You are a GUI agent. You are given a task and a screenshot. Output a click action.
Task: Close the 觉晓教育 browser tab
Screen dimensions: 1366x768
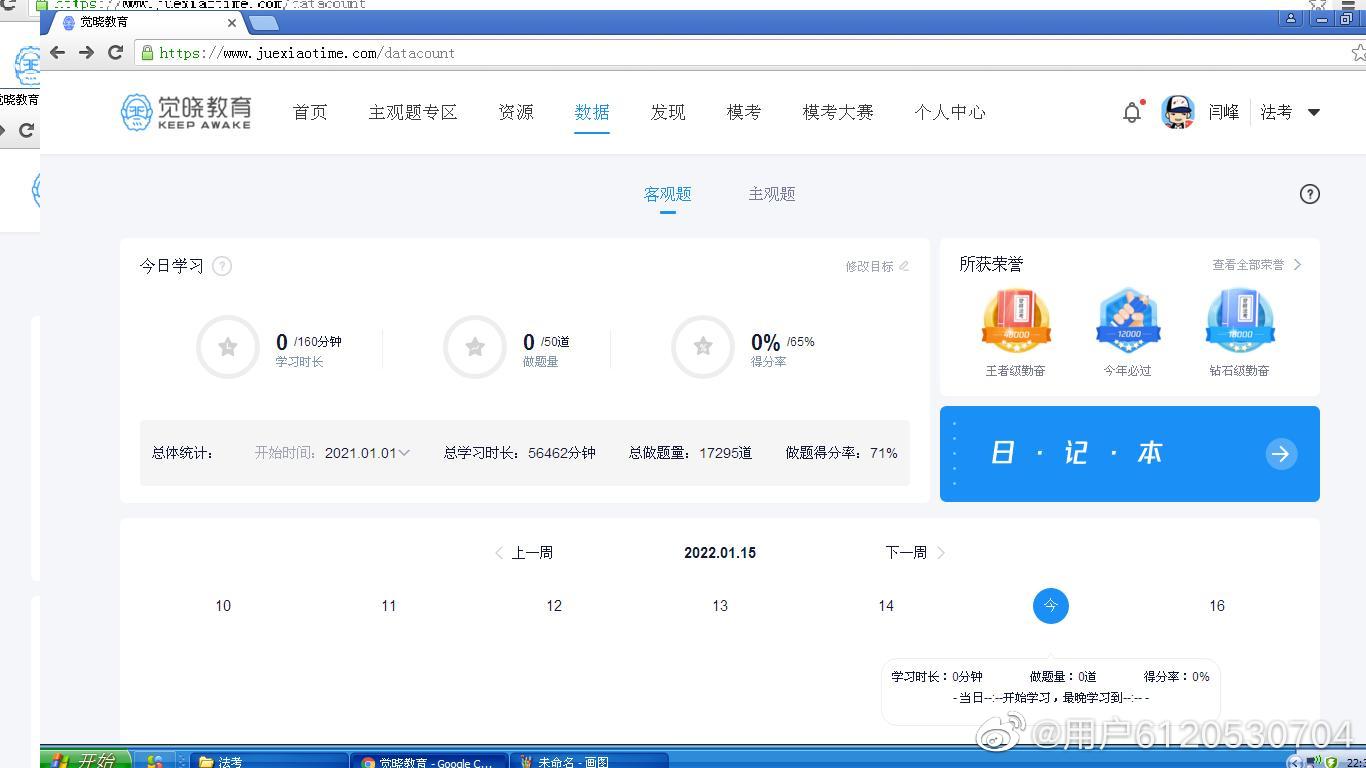point(232,22)
